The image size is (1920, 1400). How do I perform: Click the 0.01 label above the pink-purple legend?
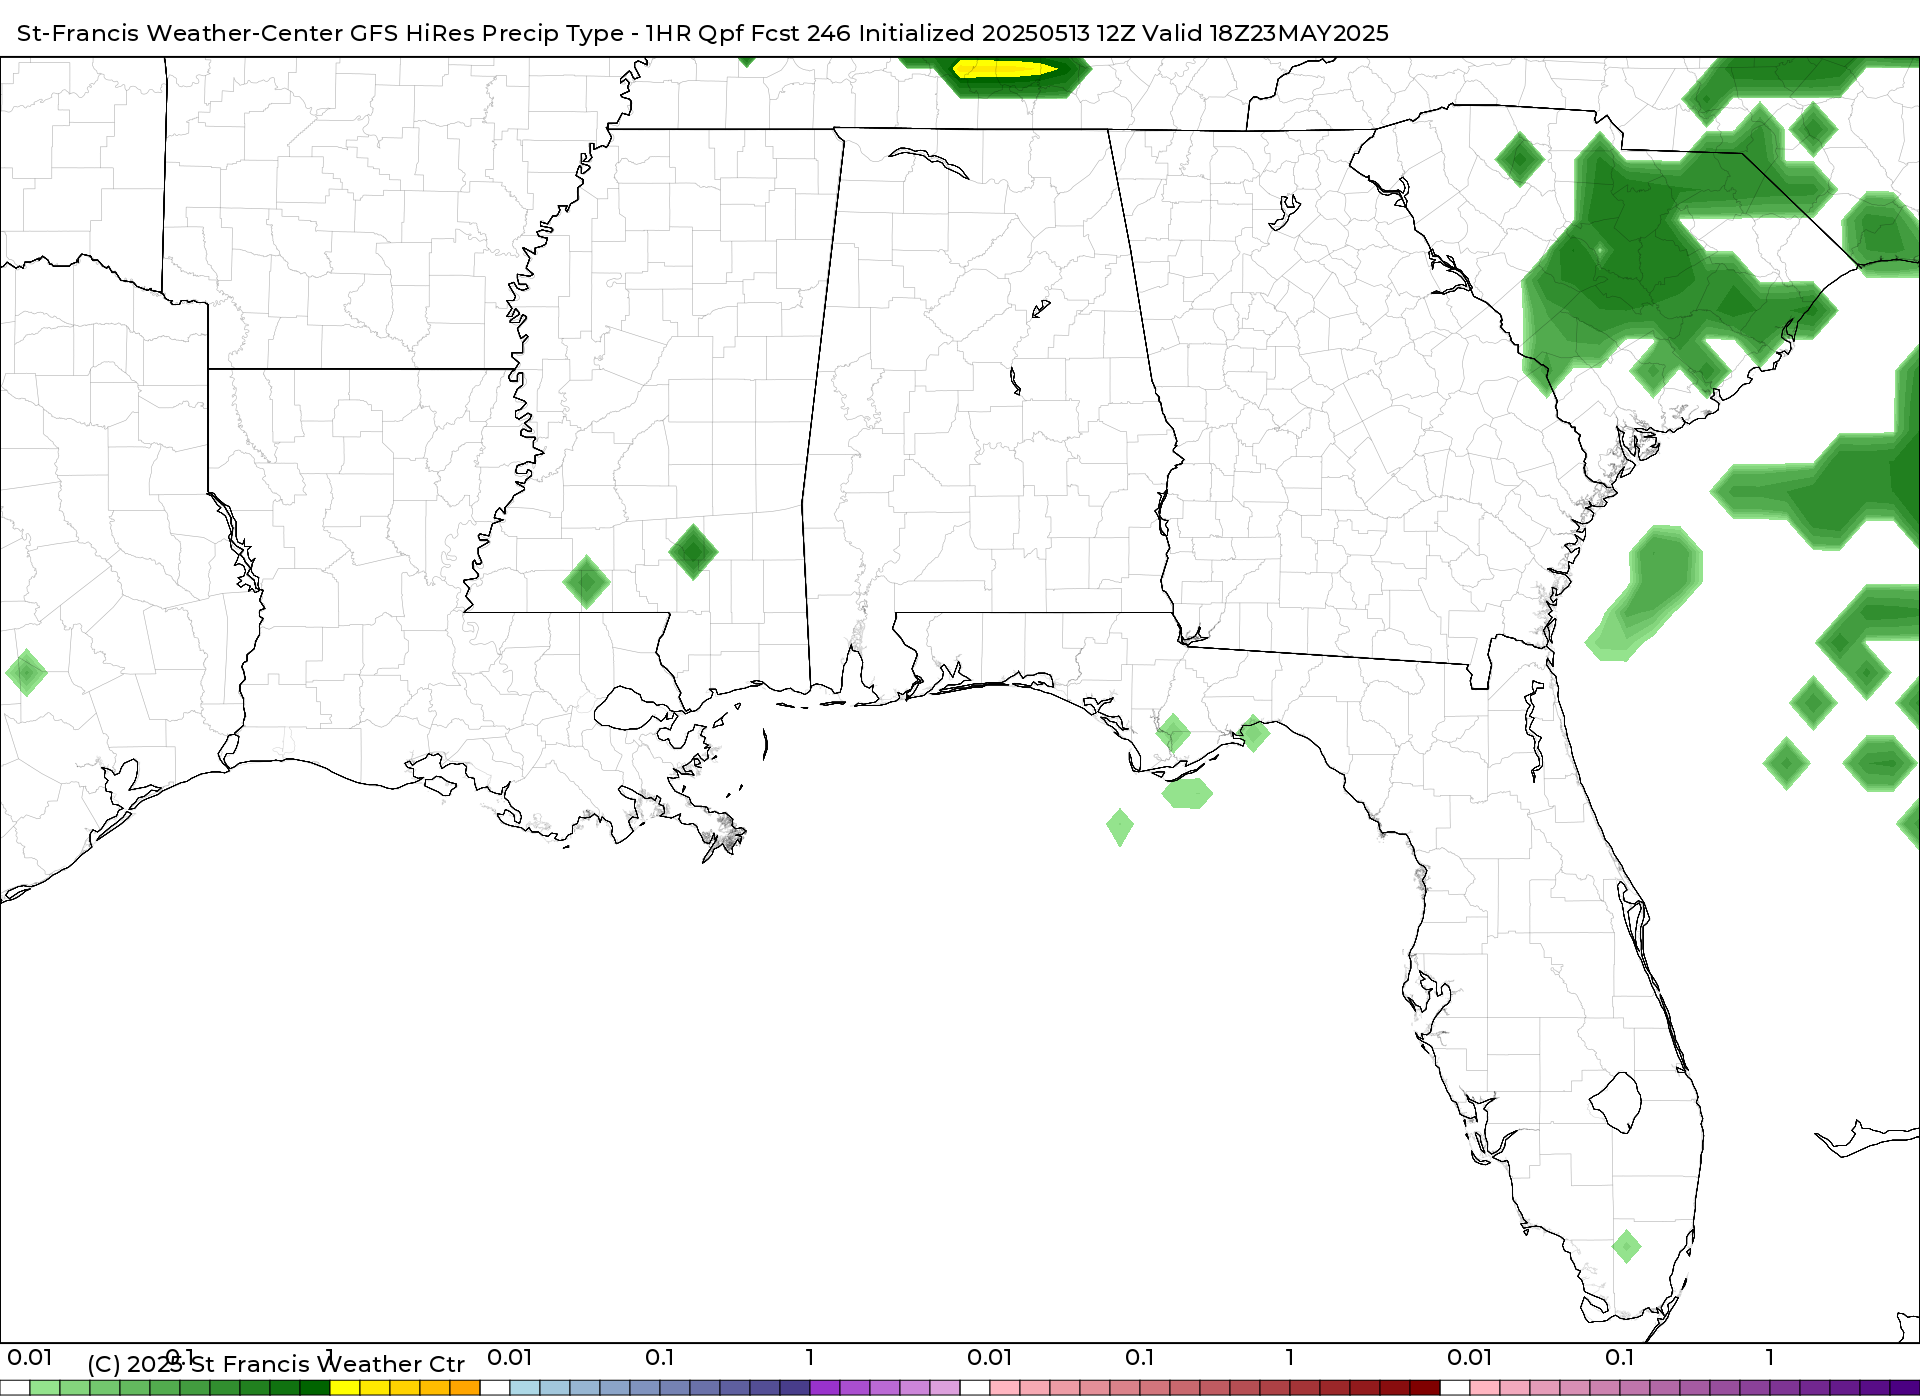1469,1357
